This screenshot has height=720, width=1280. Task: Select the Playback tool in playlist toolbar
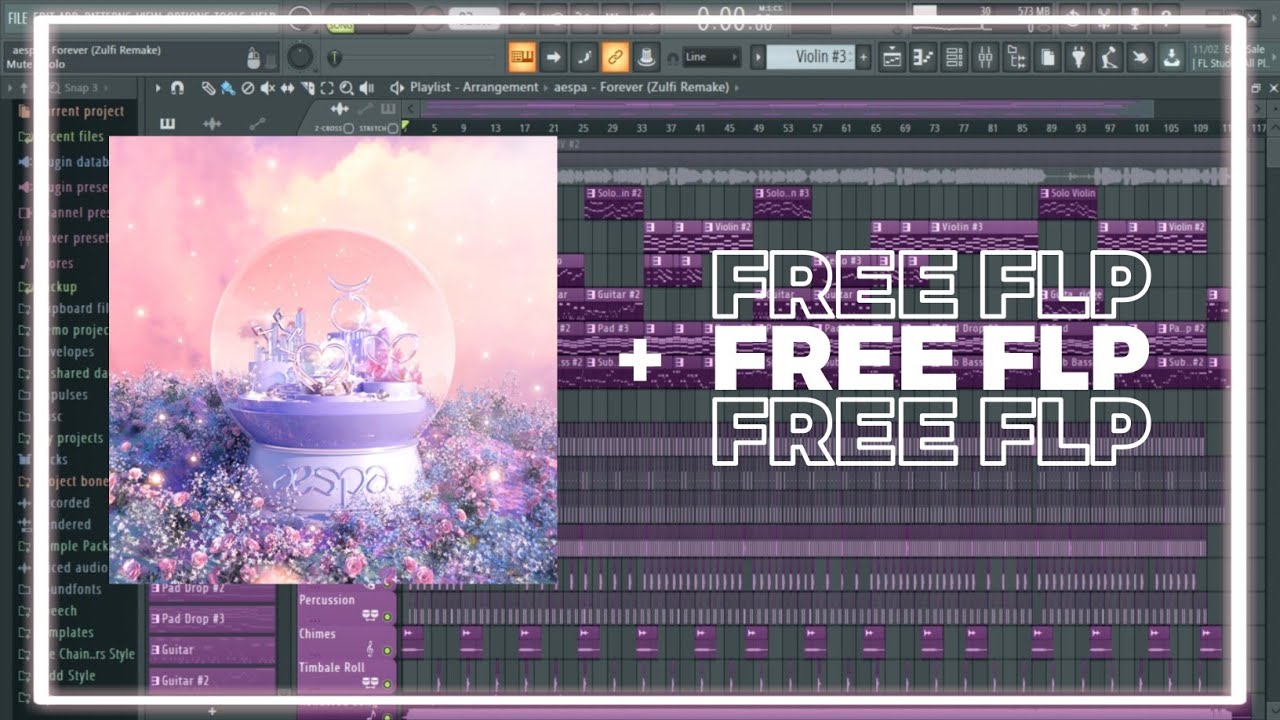click(366, 88)
